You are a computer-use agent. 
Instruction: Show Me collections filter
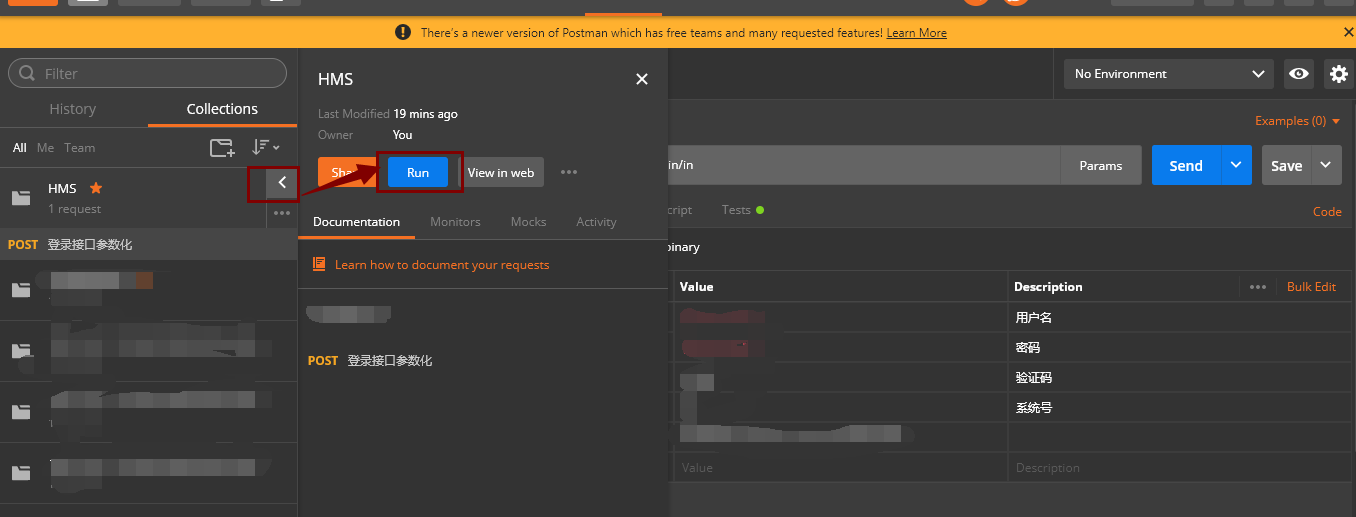pyautogui.click(x=45, y=147)
